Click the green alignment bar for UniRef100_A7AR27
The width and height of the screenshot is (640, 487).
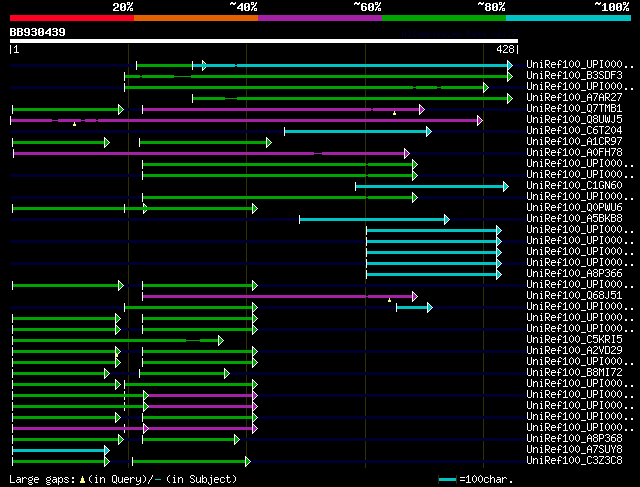click(x=353, y=98)
